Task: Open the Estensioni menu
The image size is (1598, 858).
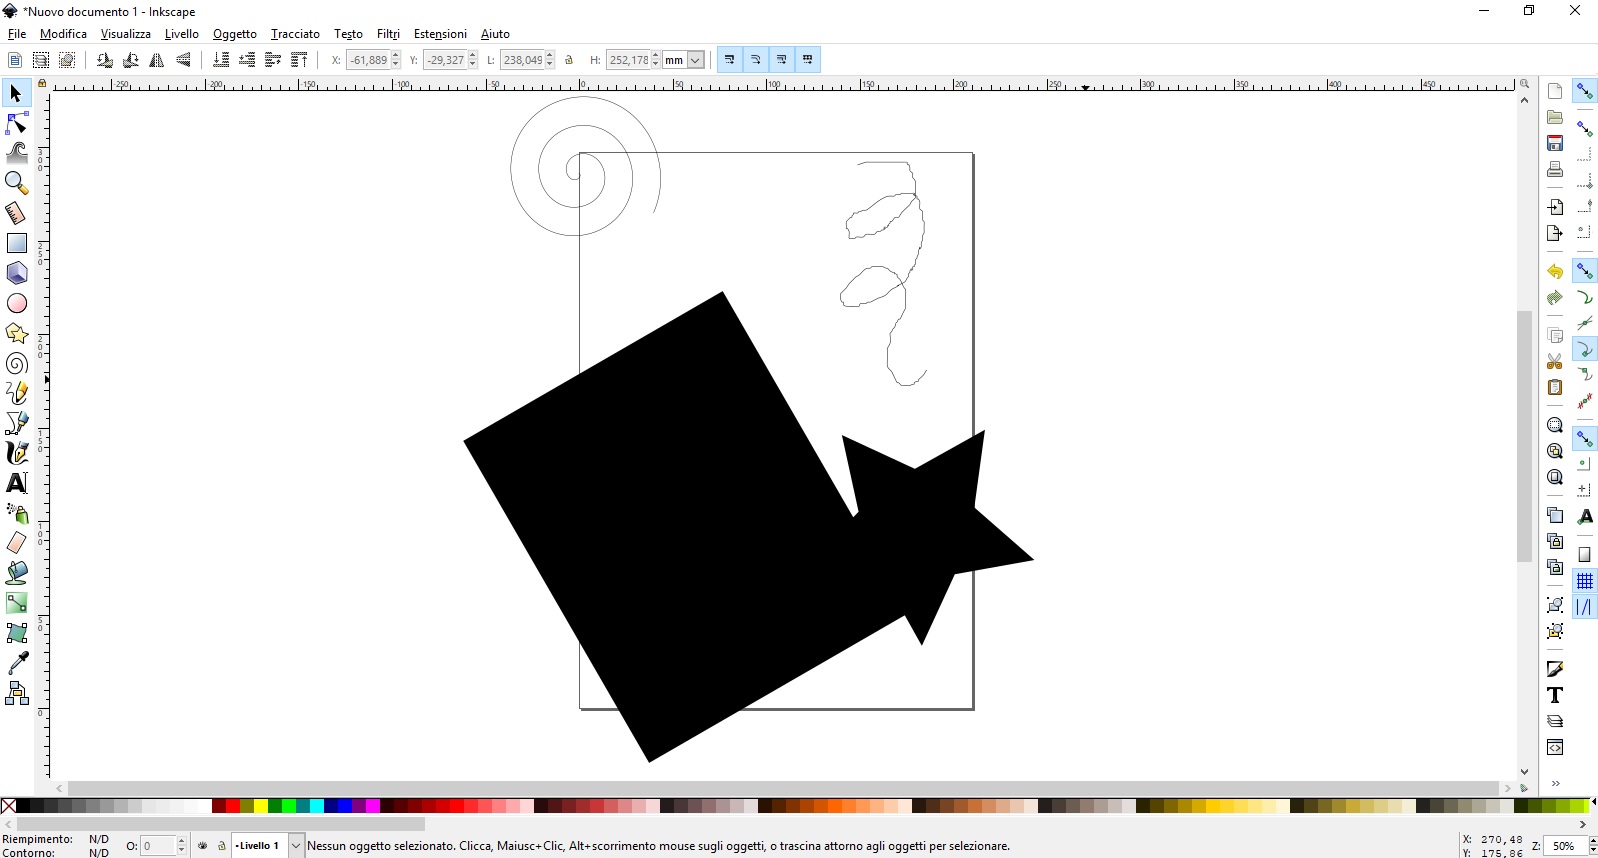Action: coord(440,34)
